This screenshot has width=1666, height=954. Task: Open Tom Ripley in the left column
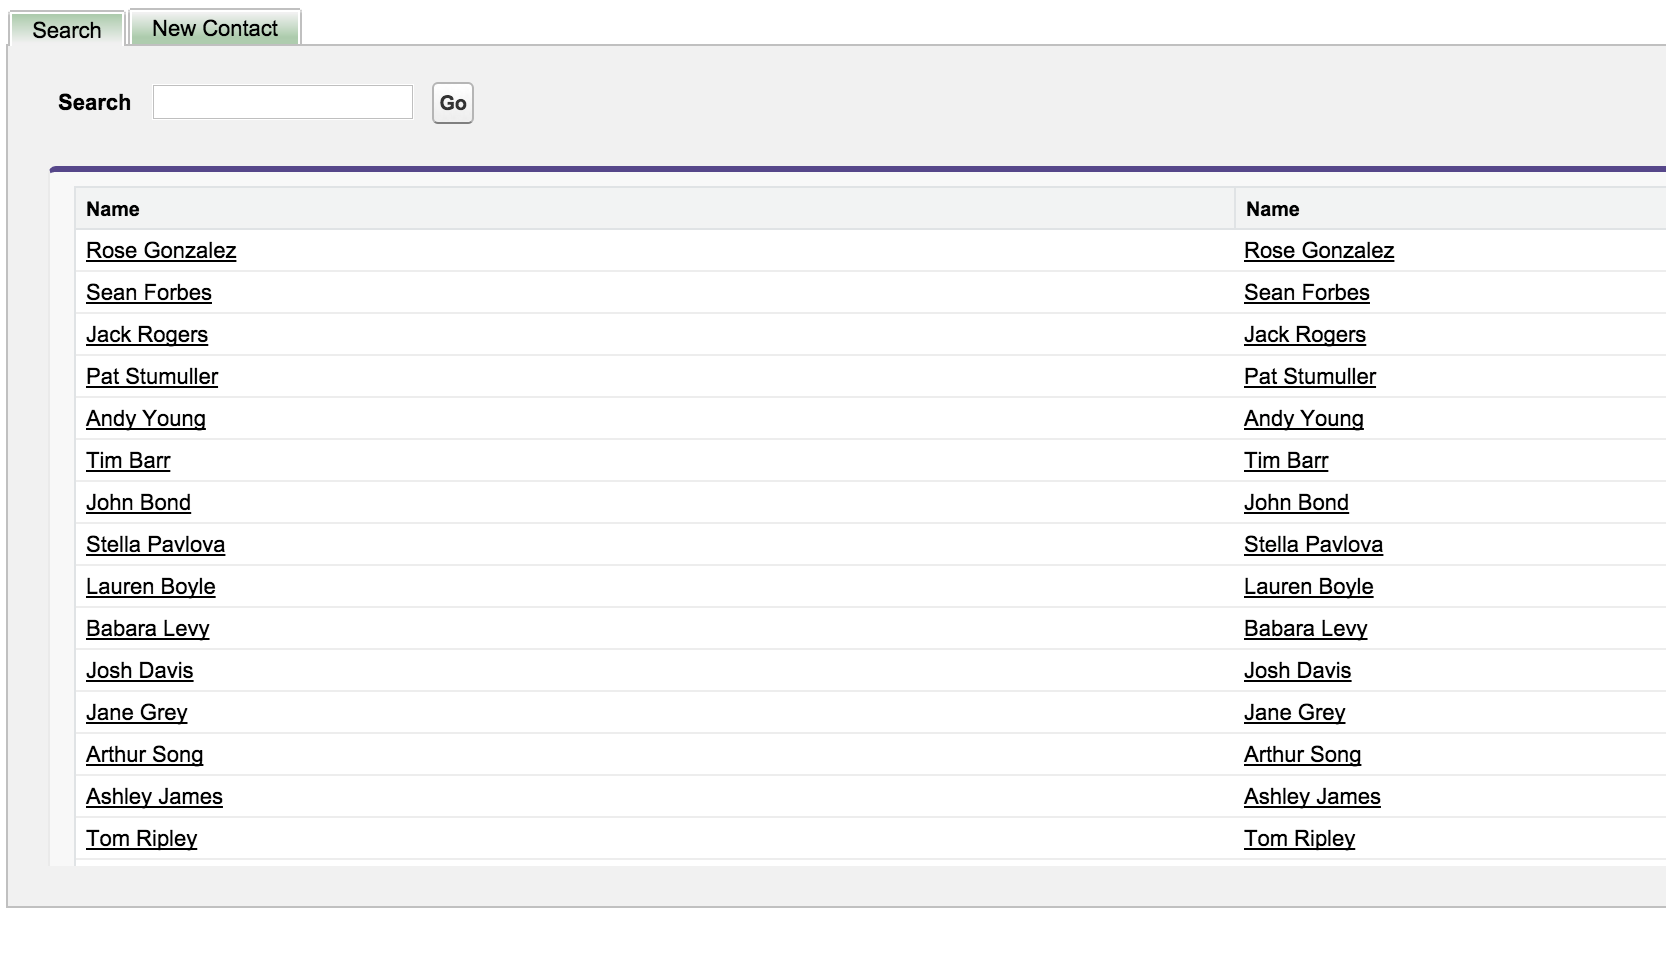141,839
